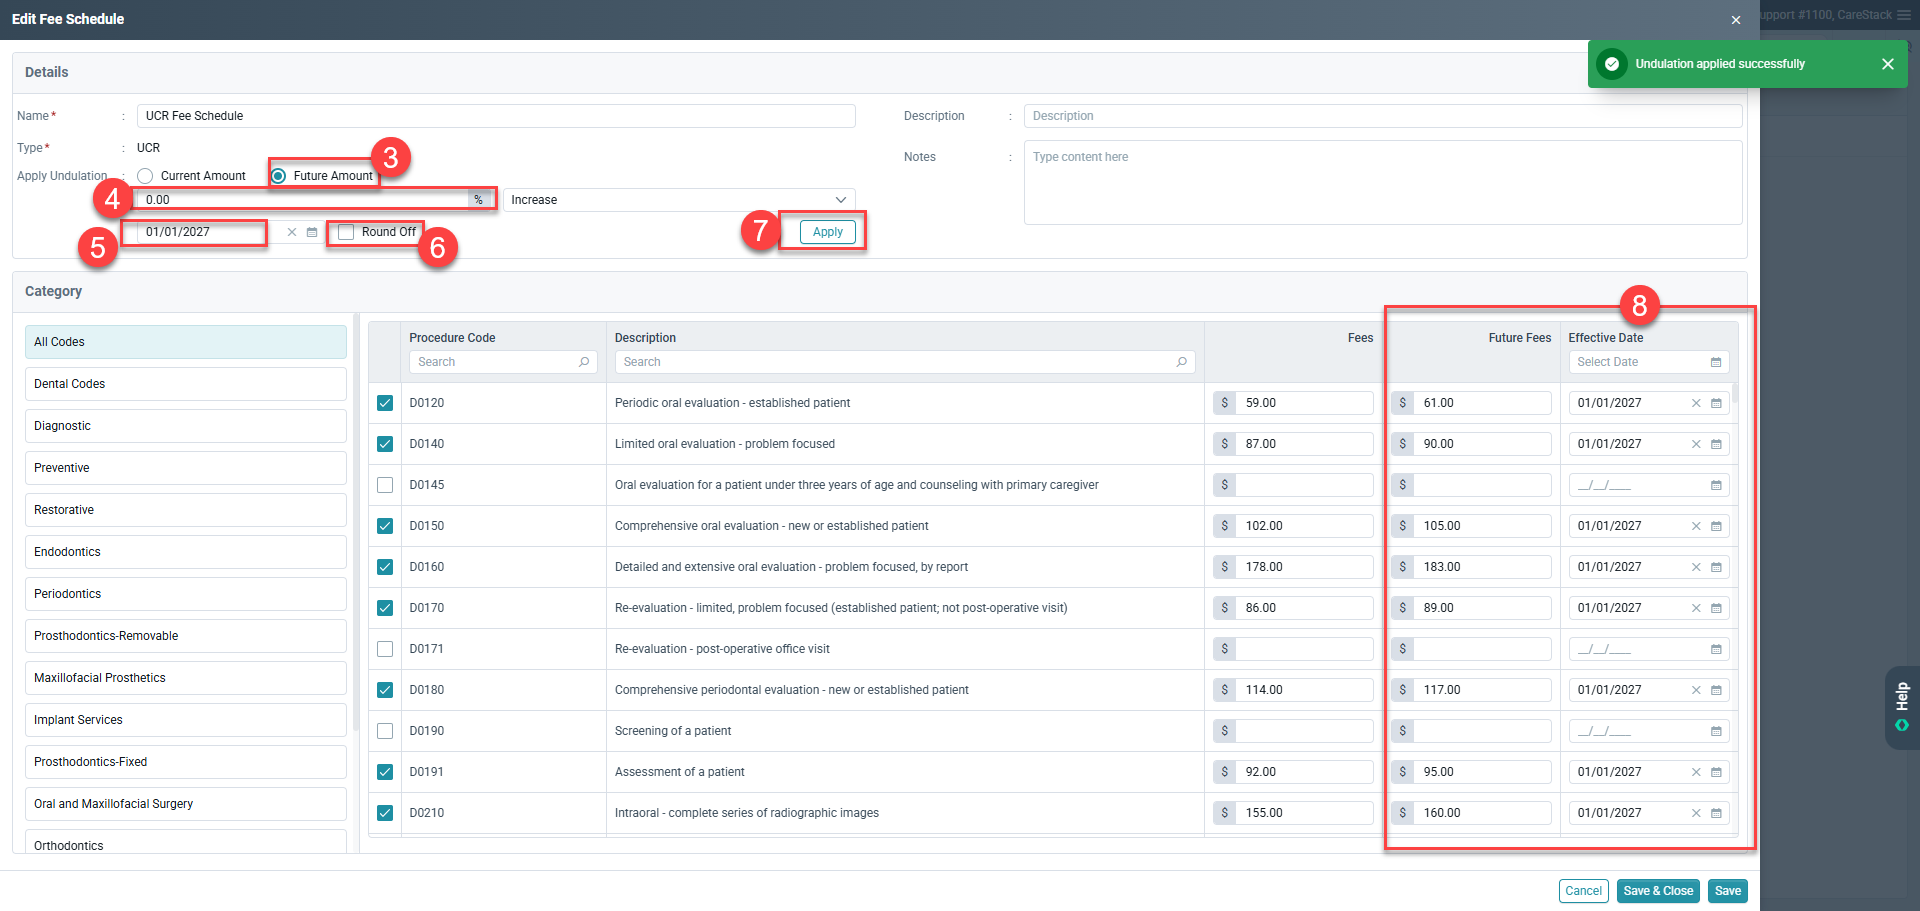Open calendar in Effective Date header filter

pyautogui.click(x=1716, y=362)
